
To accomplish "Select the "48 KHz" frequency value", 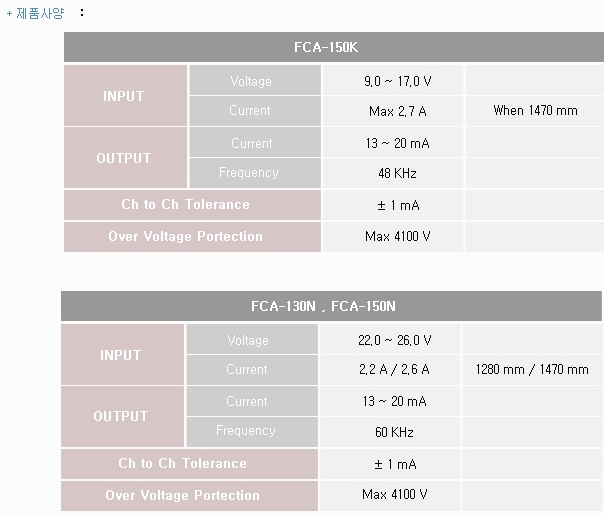I will point(397,173).
